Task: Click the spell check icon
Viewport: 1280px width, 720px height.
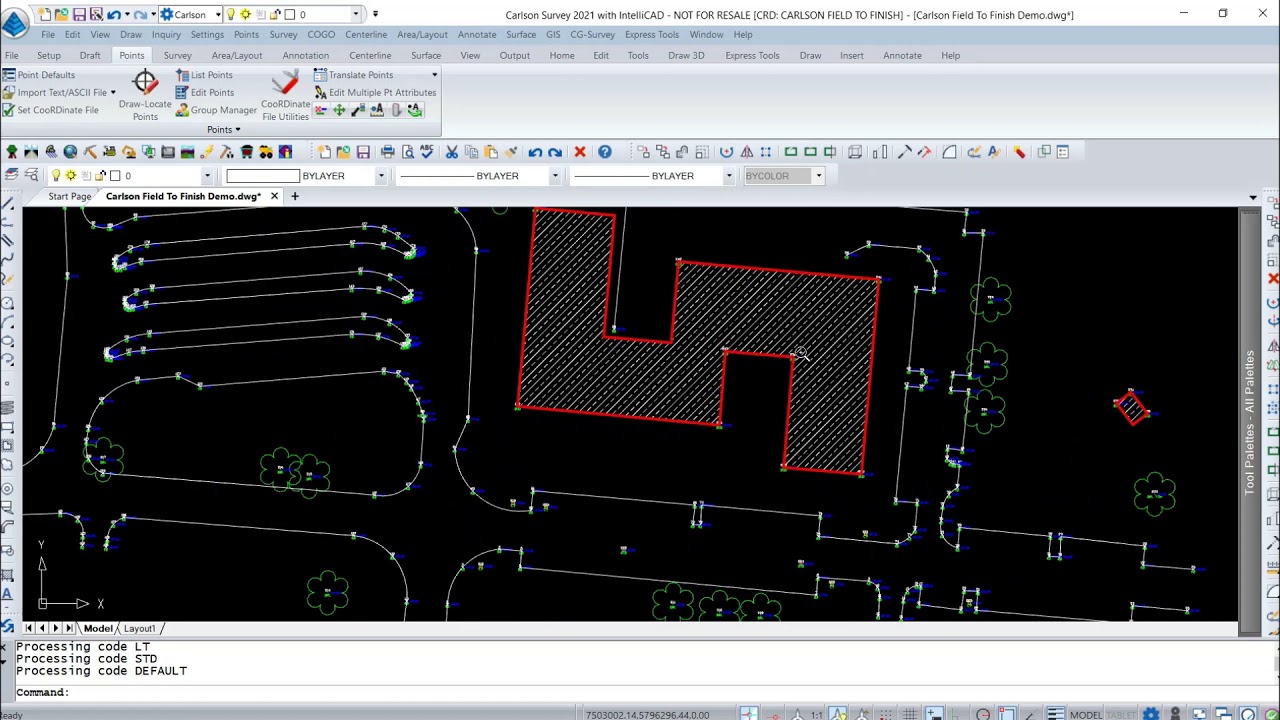Action: [427, 152]
